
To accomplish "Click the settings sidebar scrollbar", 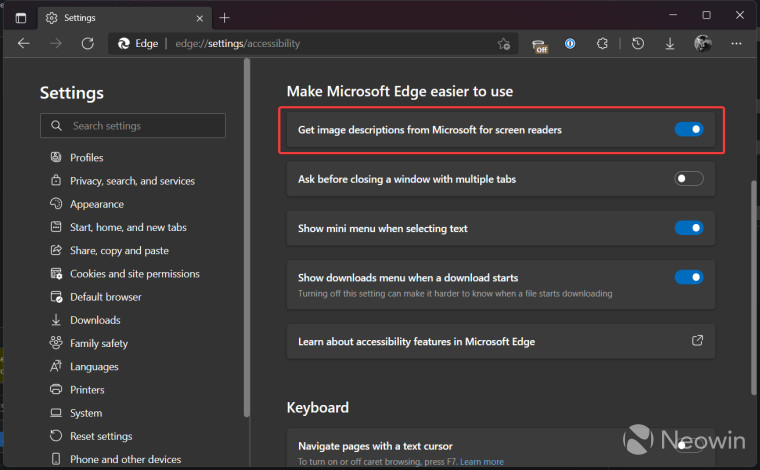I will click(247, 237).
